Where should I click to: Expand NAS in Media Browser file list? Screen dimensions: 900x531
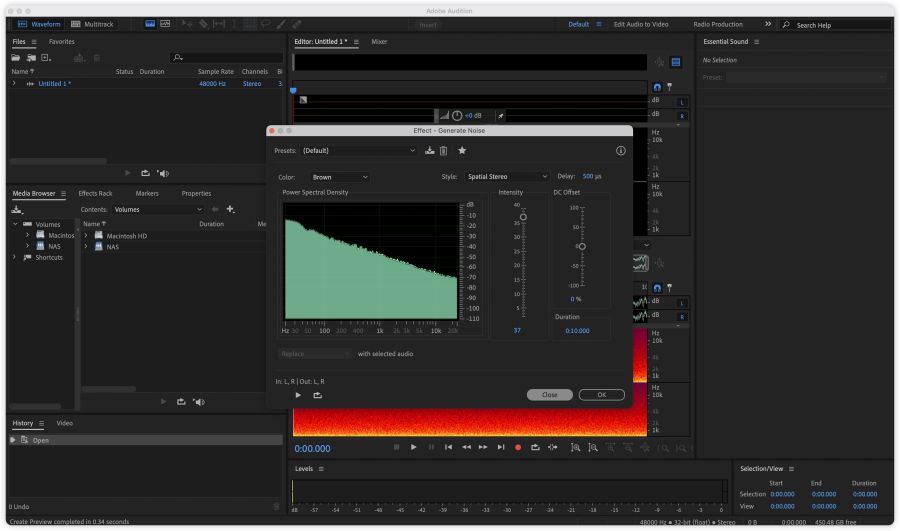tap(86, 246)
